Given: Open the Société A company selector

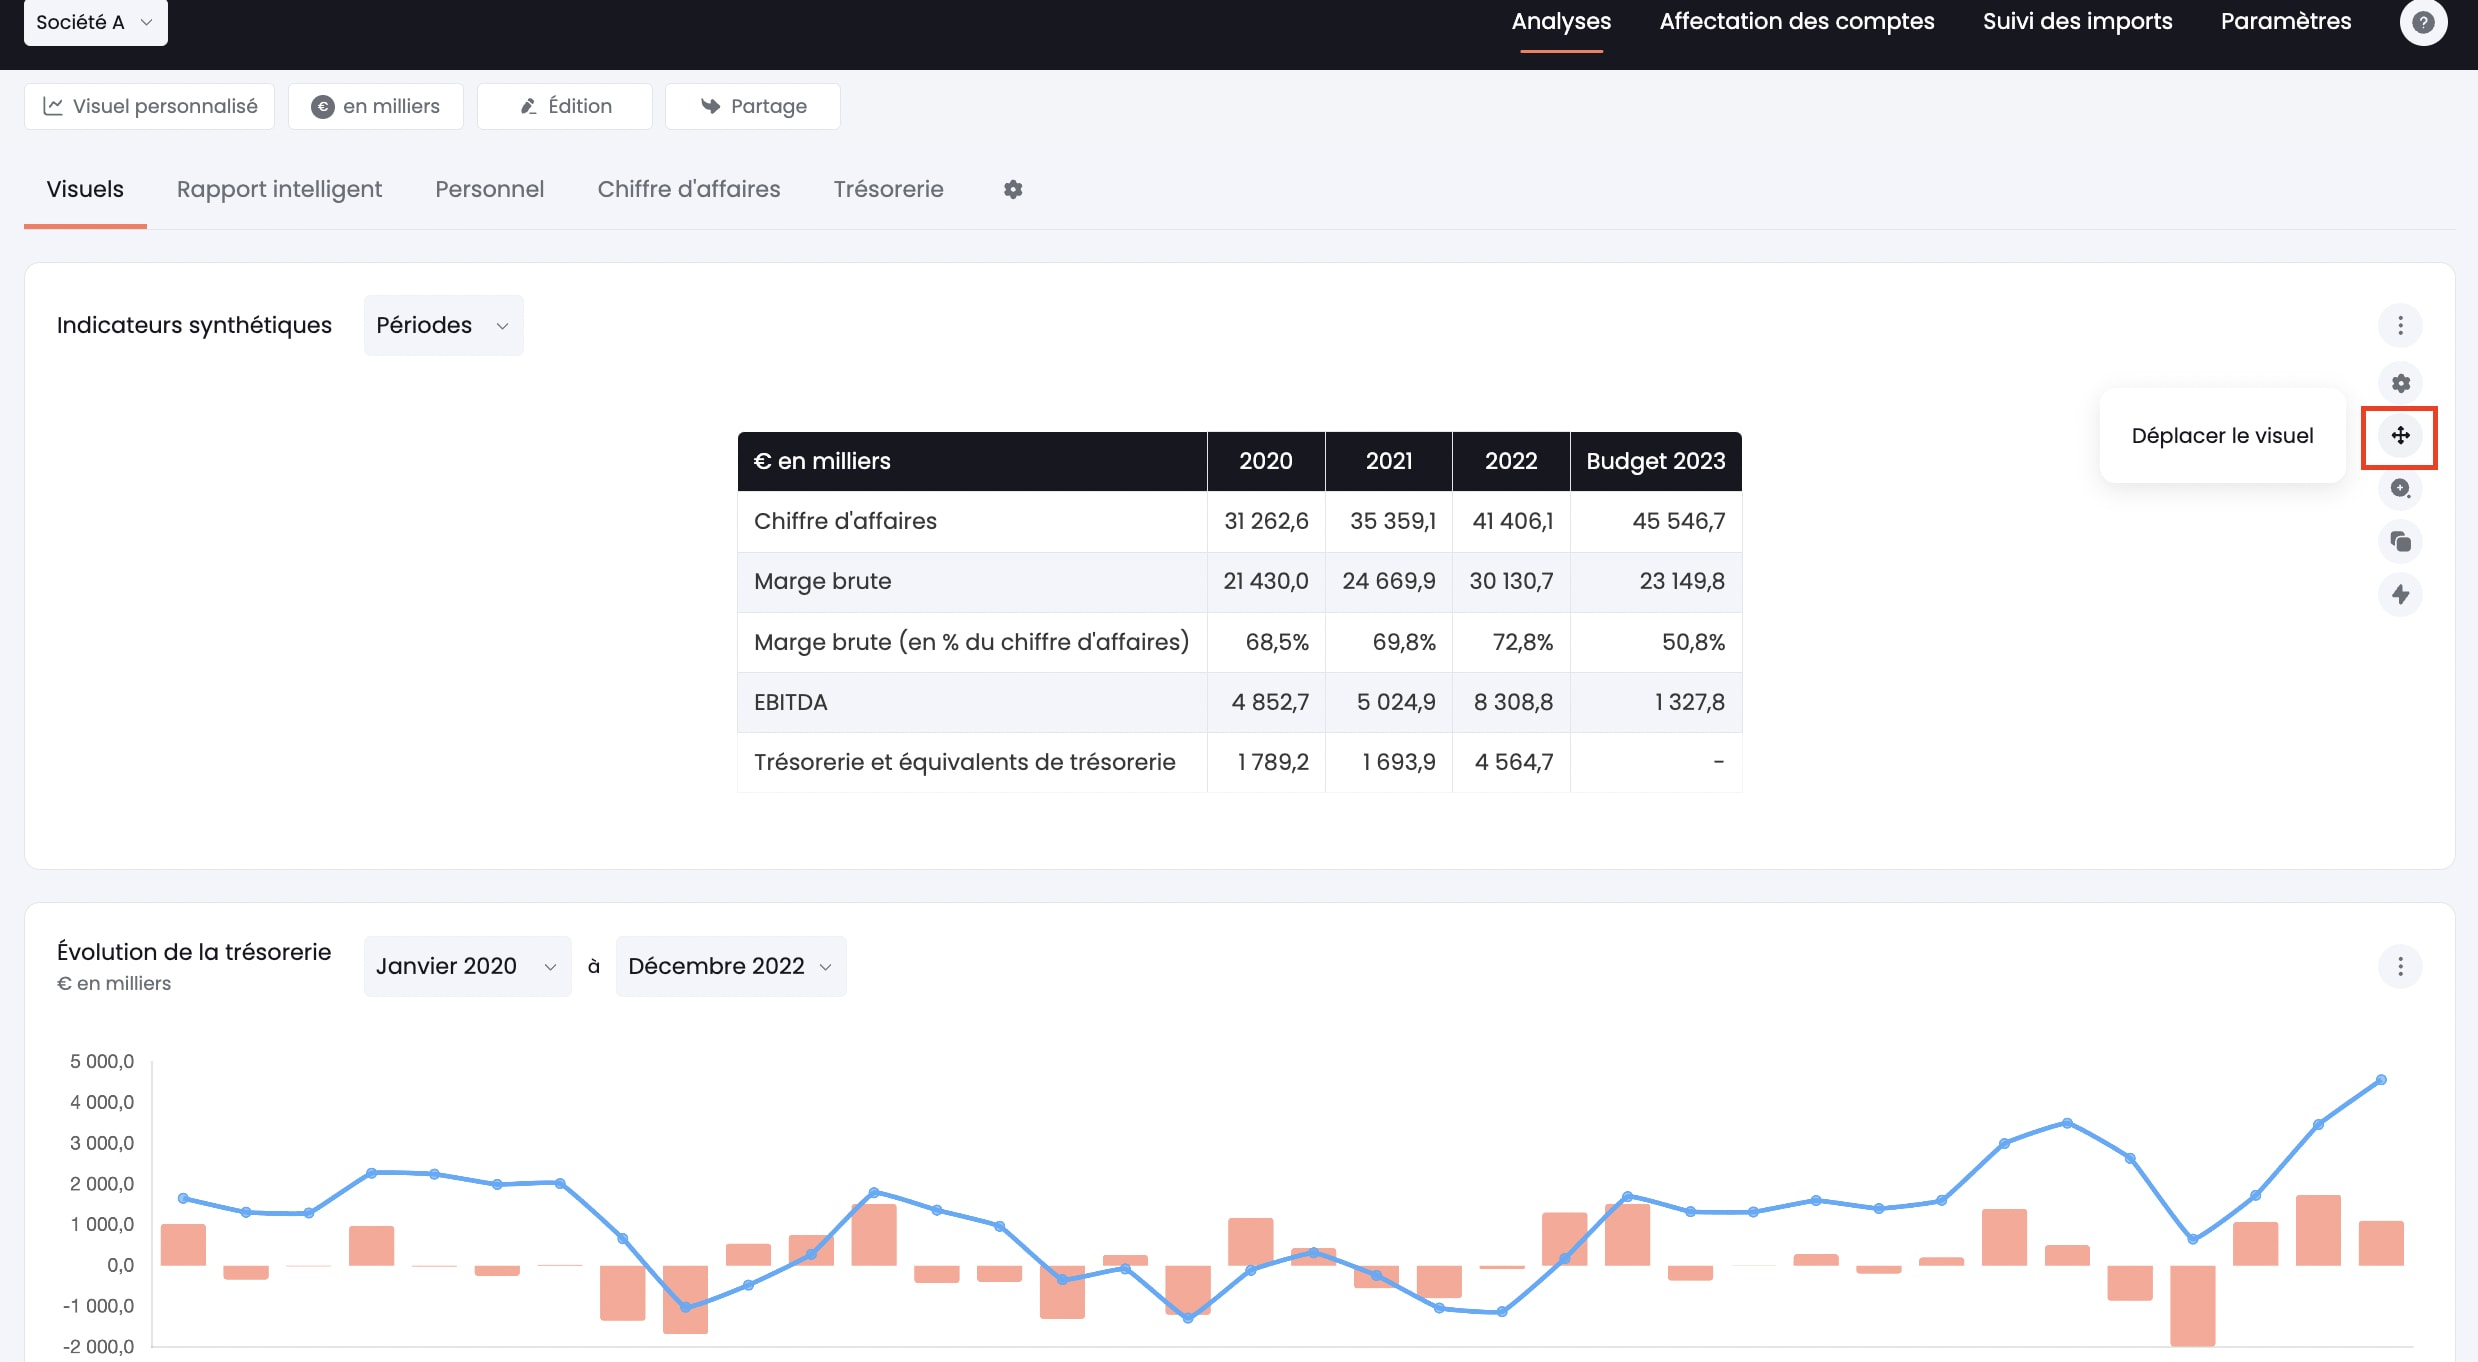Looking at the screenshot, I should [x=95, y=22].
